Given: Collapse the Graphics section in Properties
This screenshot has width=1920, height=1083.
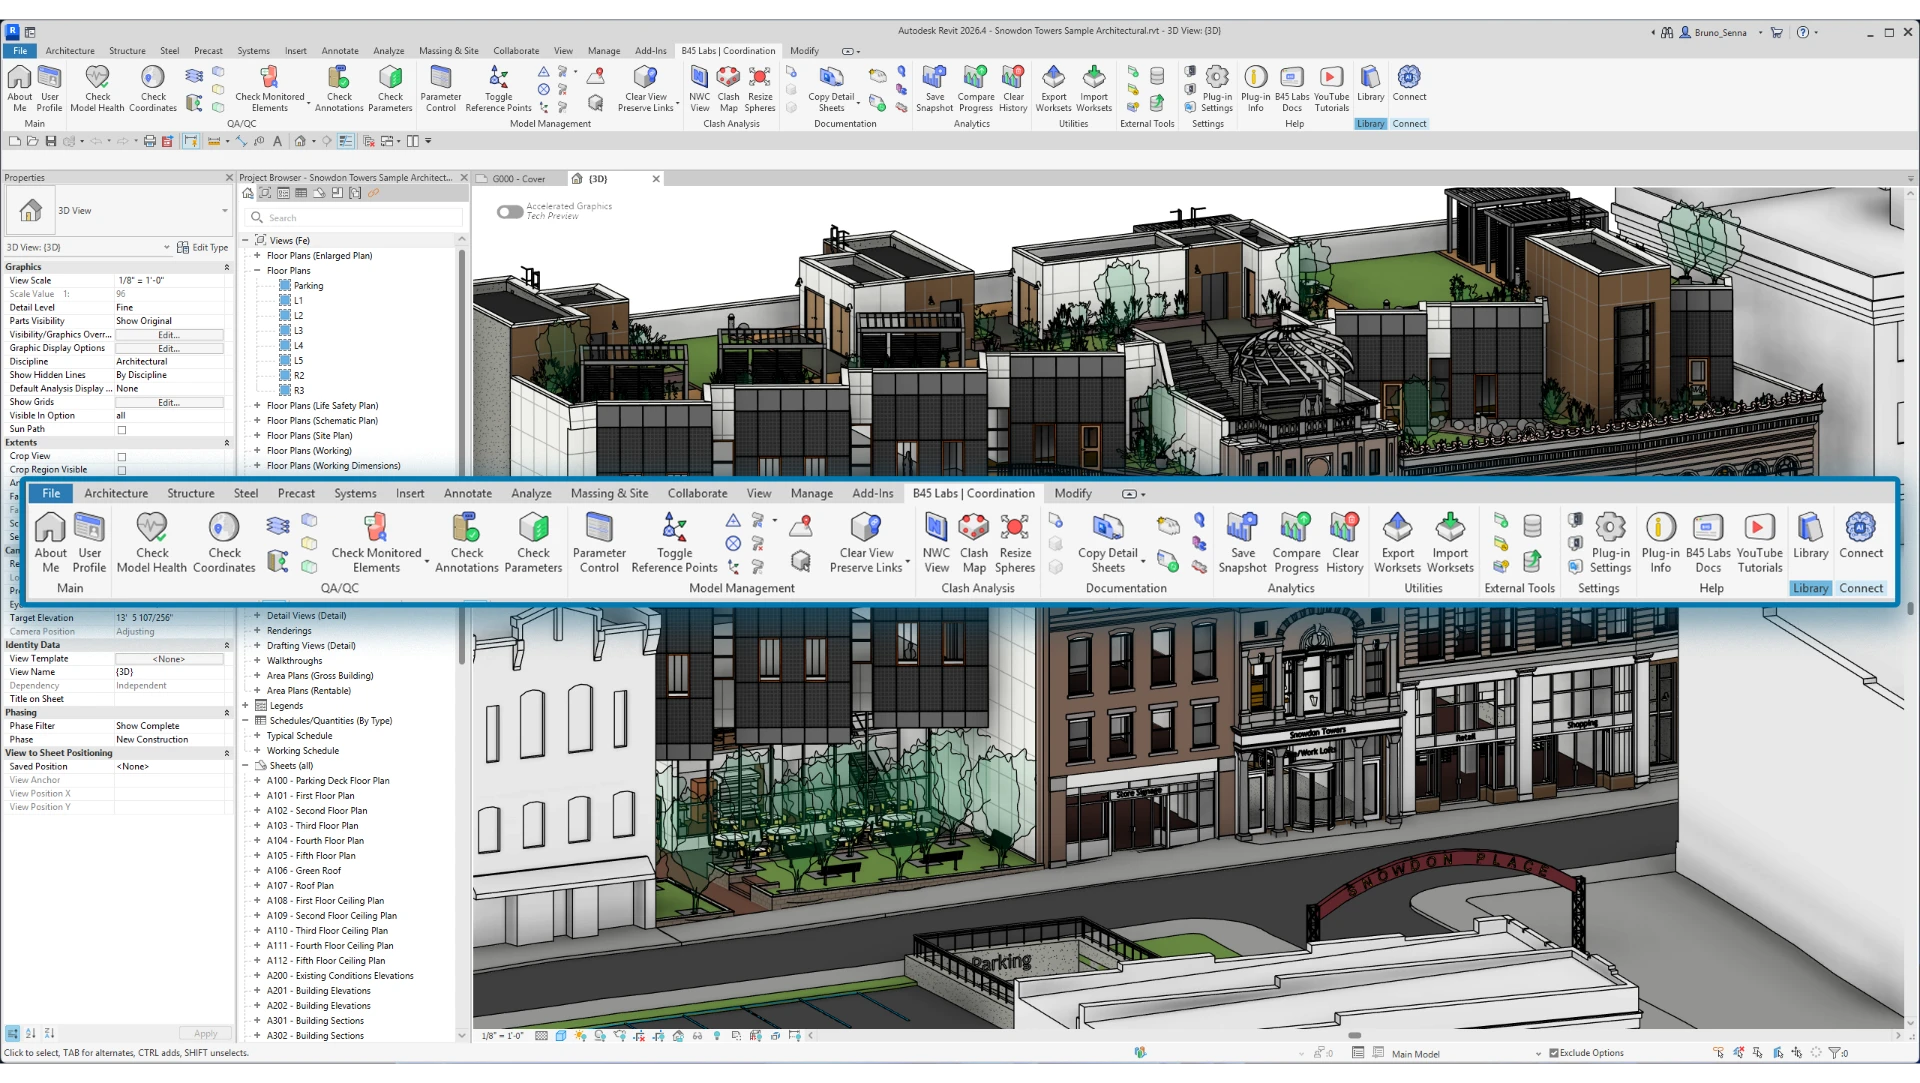Looking at the screenshot, I should [x=227, y=268].
